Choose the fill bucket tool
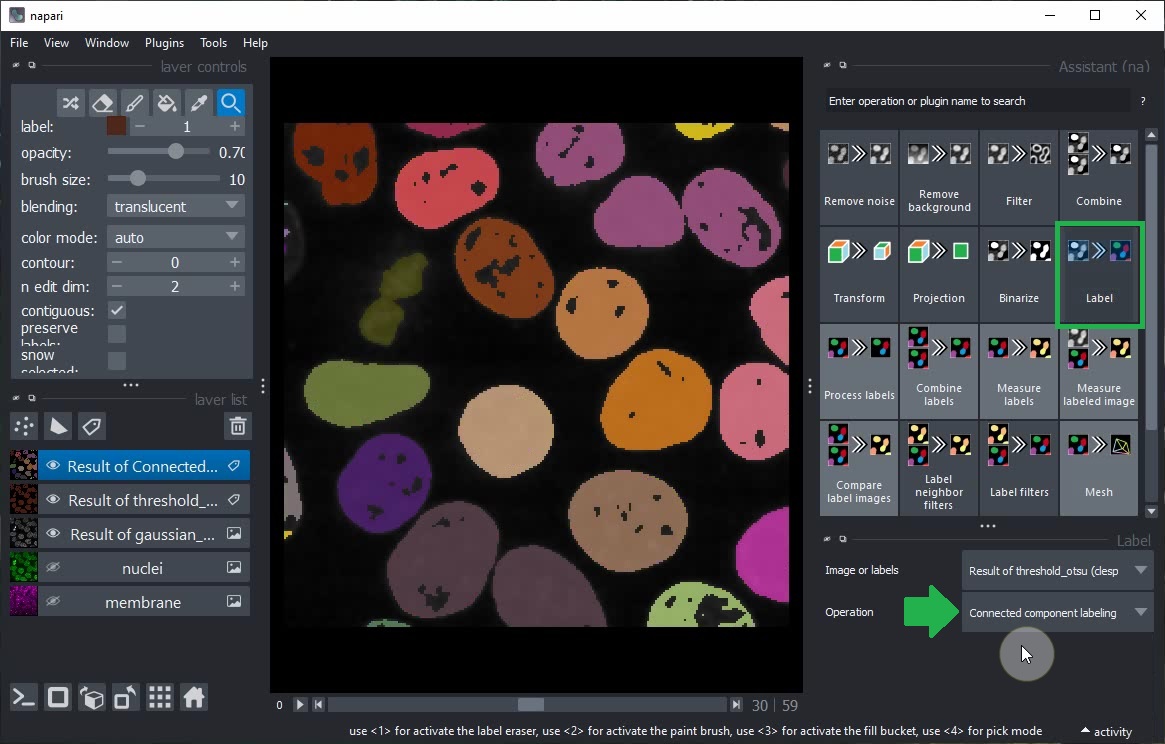Viewport: 1165px width, 744px height. point(167,103)
